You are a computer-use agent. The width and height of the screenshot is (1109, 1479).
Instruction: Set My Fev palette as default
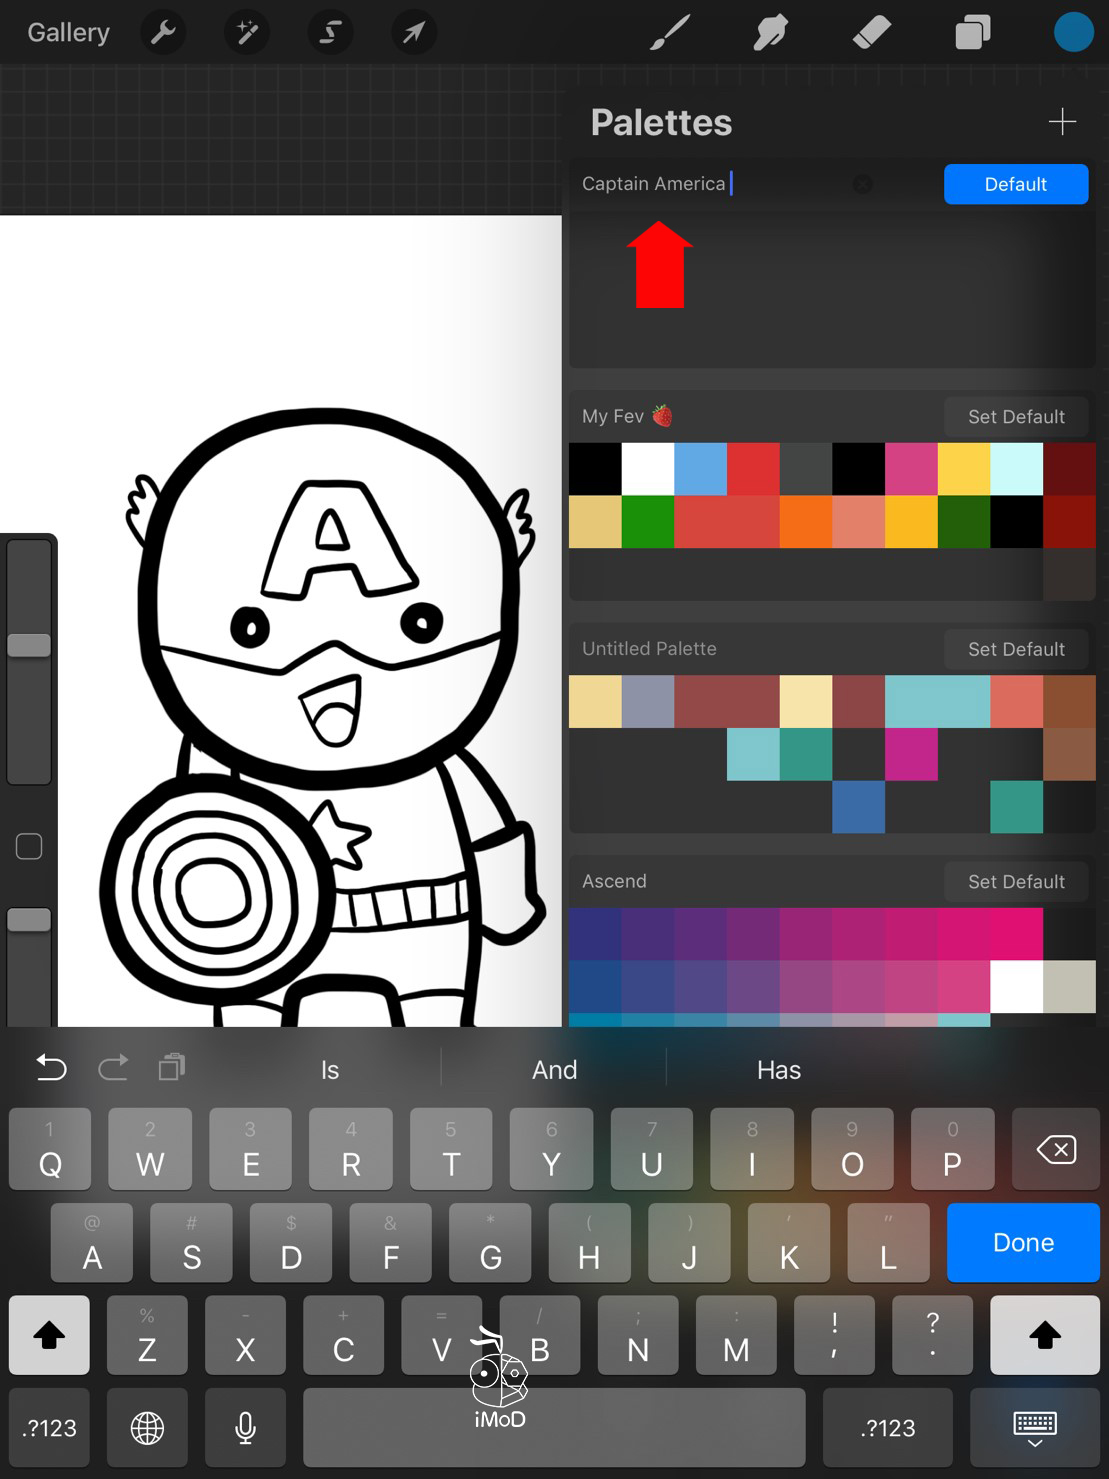1016,417
